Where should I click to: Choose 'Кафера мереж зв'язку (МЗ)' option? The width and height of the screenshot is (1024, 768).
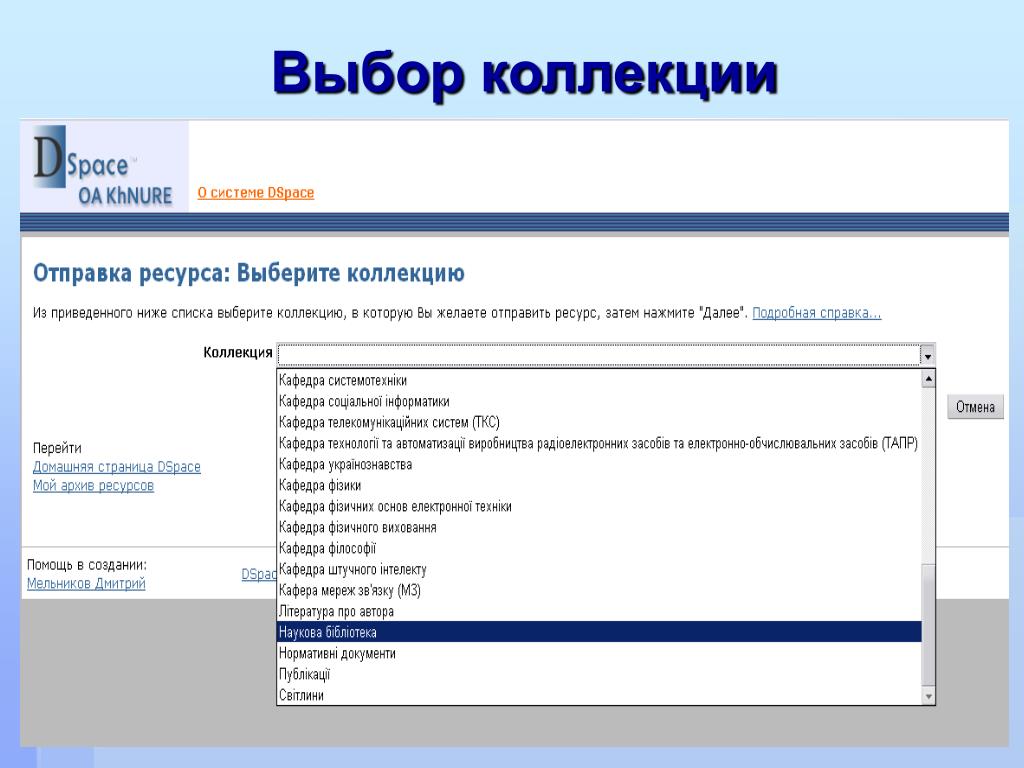coord(599,590)
